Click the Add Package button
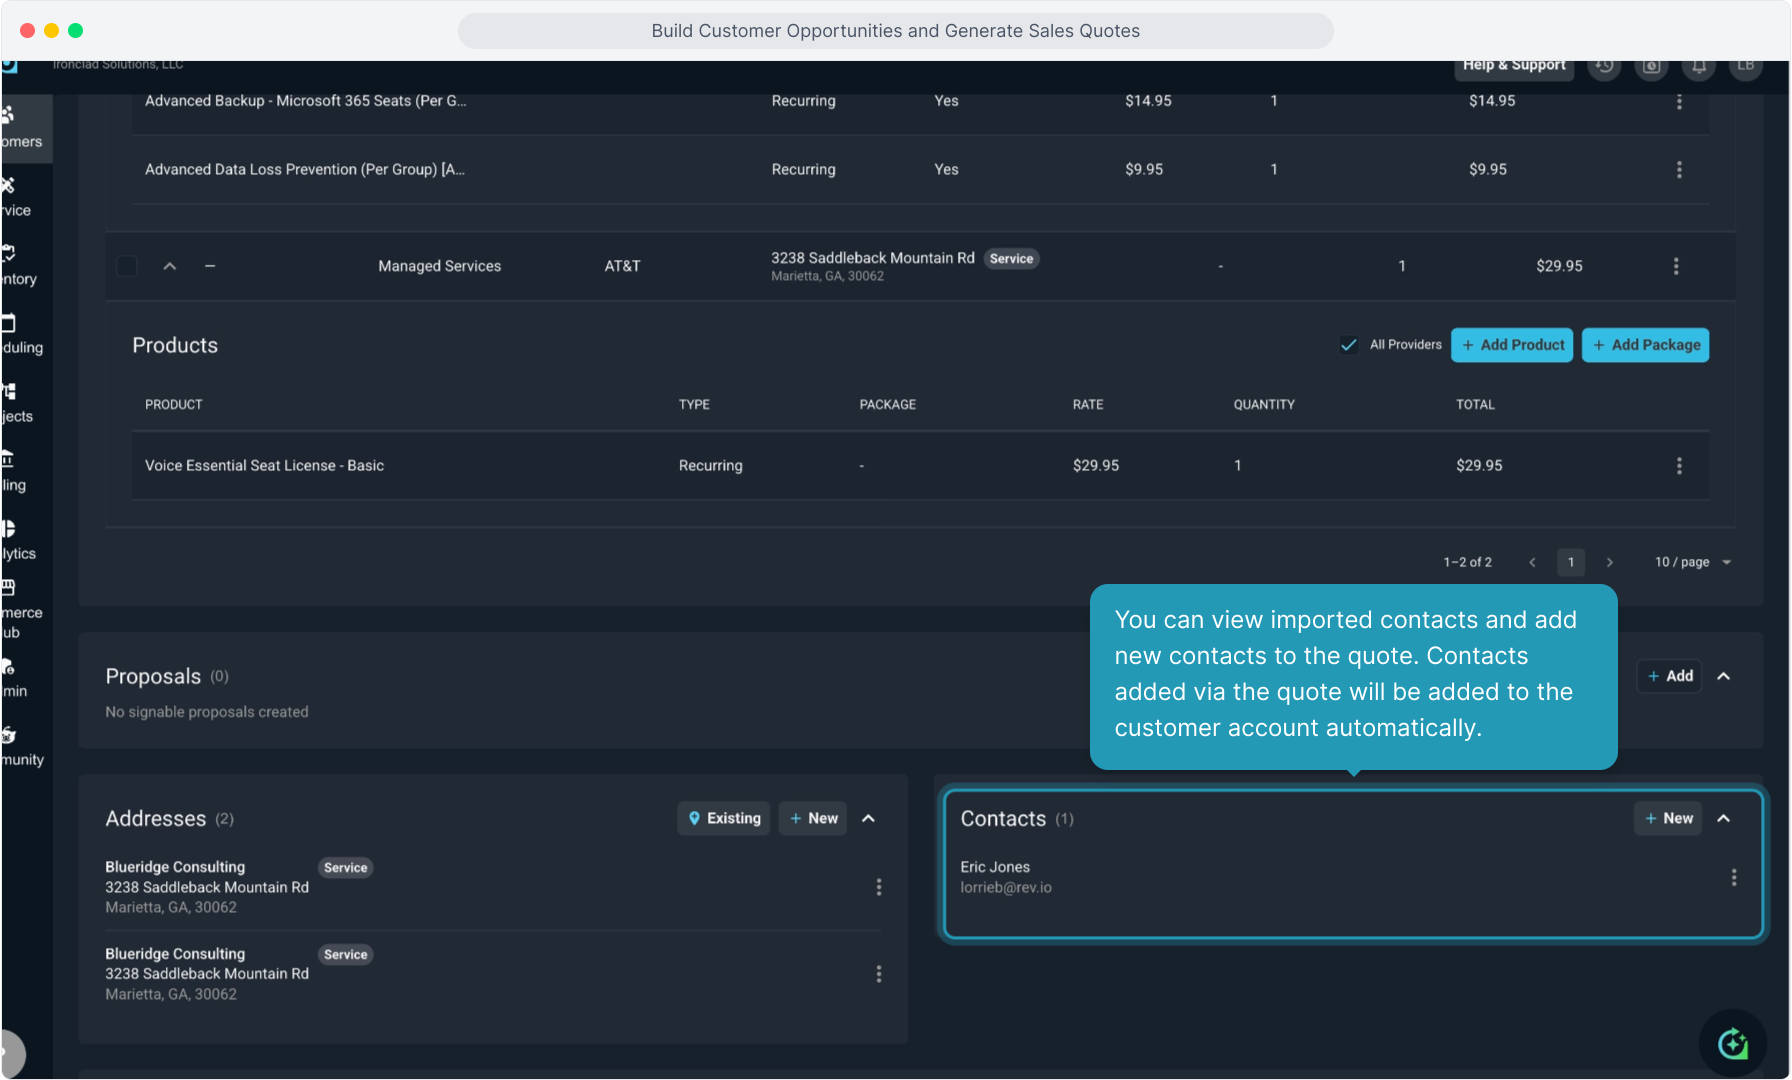 (x=1644, y=345)
